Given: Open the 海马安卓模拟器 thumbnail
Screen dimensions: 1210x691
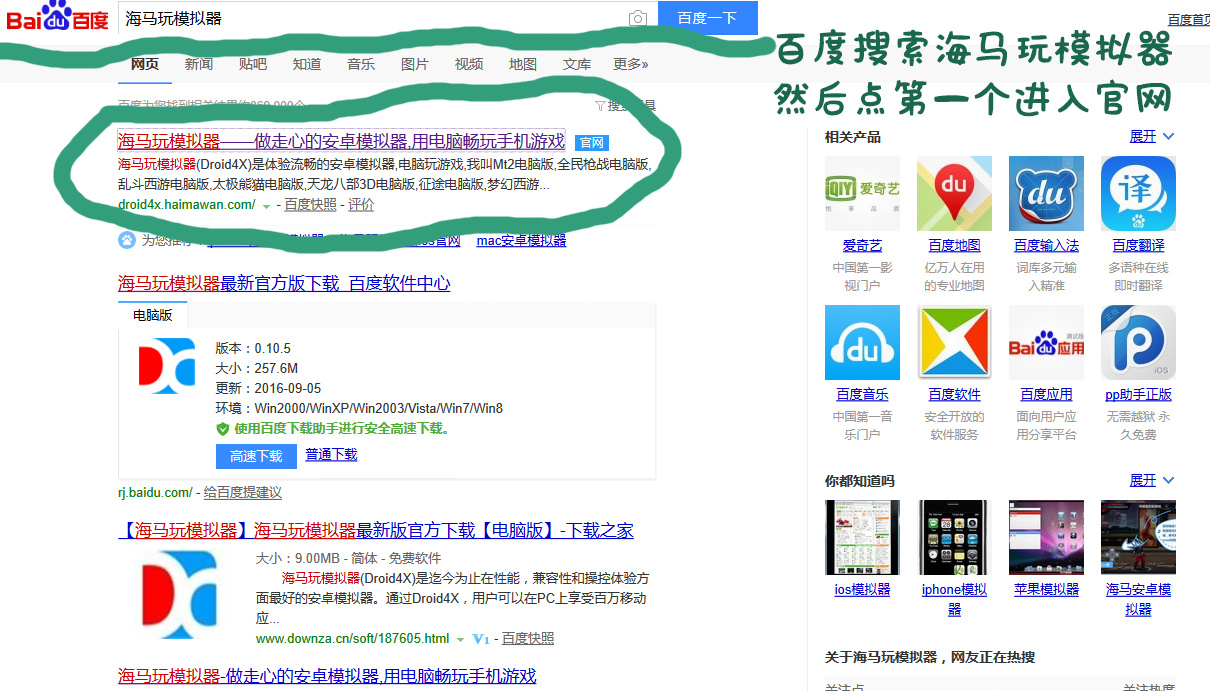Looking at the screenshot, I should (x=1138, y=537).
